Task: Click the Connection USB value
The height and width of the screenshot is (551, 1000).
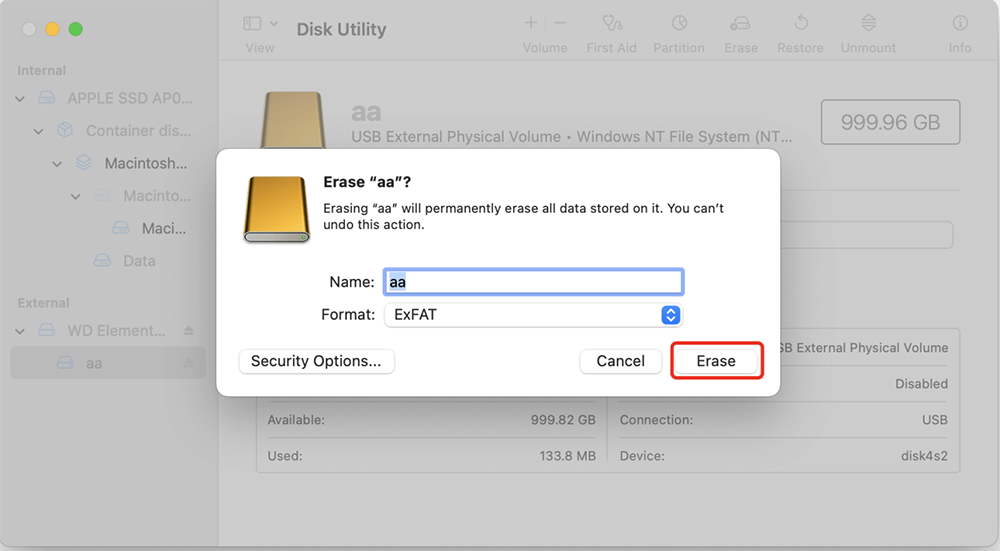Action: pos(934,420)
